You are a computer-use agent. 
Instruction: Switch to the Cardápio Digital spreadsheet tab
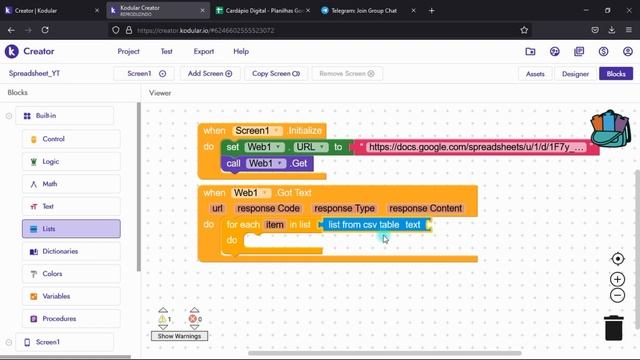[x=263, y=11]
